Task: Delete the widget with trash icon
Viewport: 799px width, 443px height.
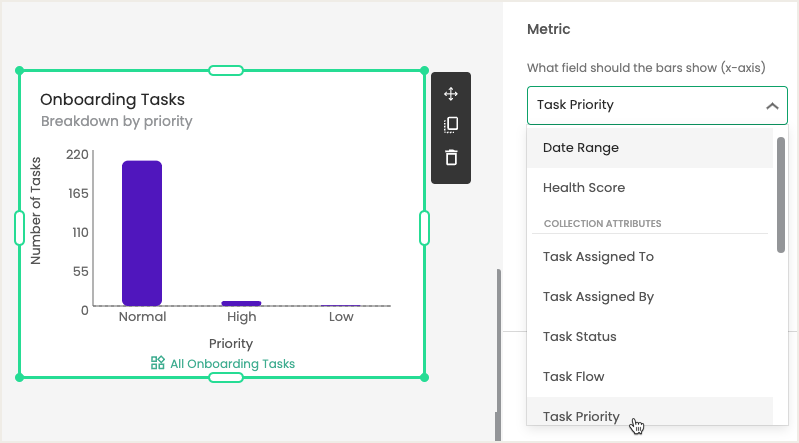Action: 451,157
